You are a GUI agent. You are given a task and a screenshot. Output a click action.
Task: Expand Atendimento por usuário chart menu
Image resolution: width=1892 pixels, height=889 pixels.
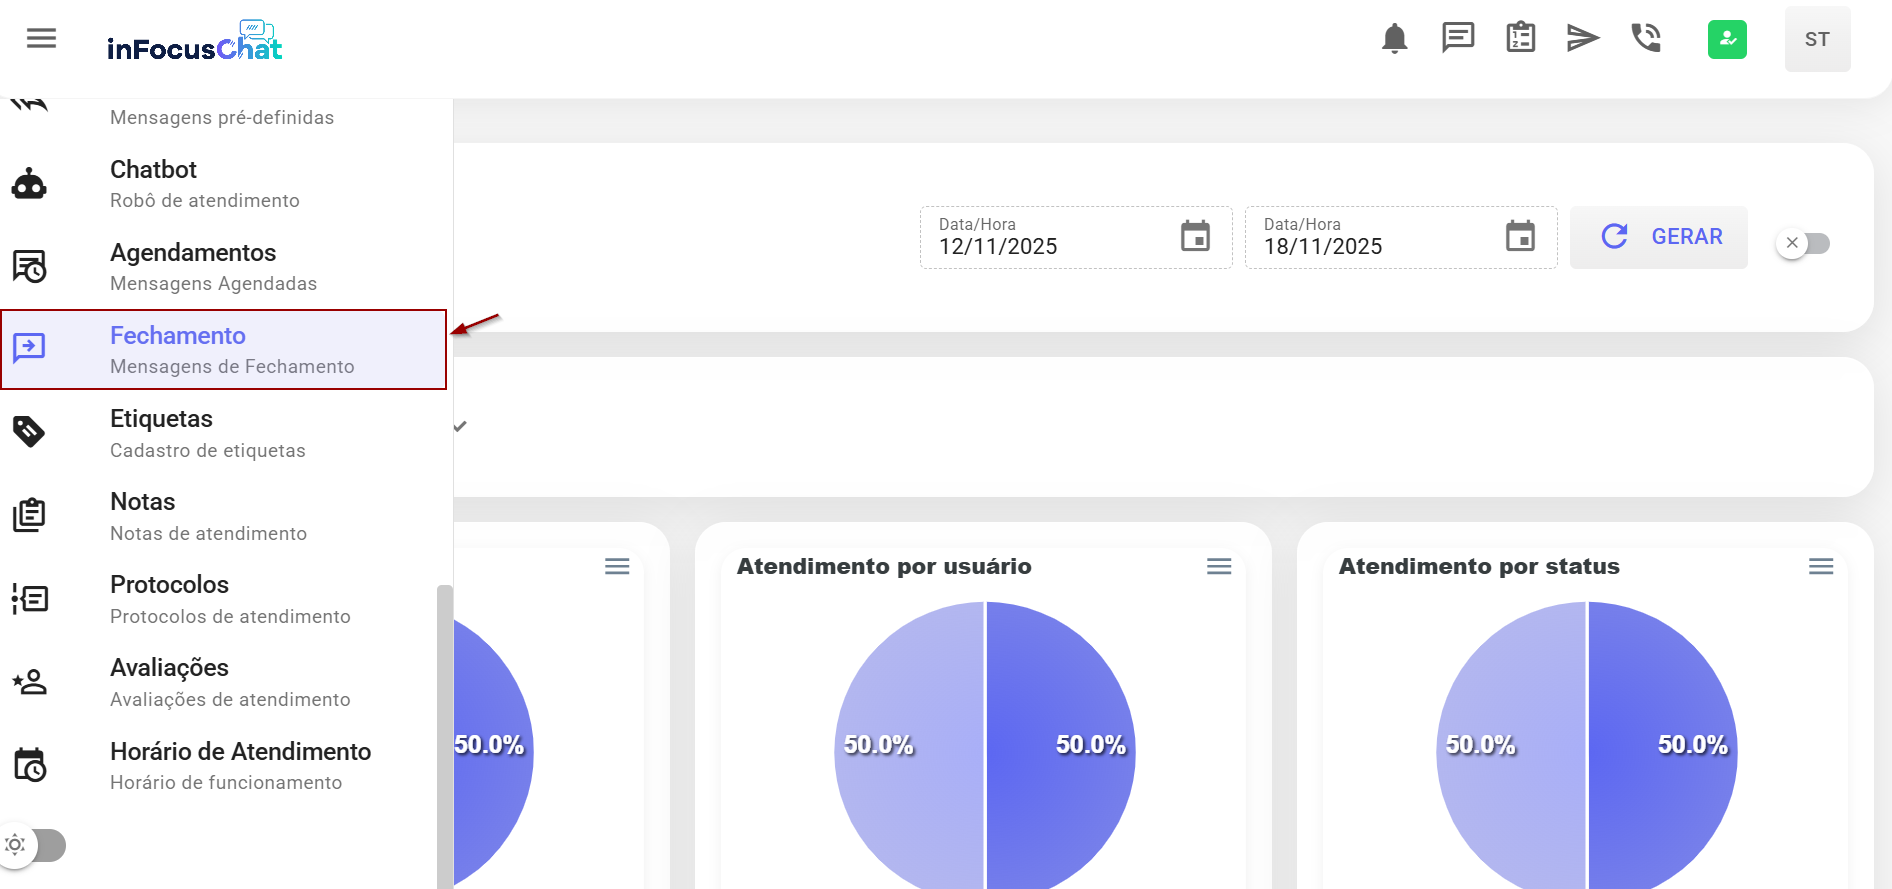(1219, 567)
